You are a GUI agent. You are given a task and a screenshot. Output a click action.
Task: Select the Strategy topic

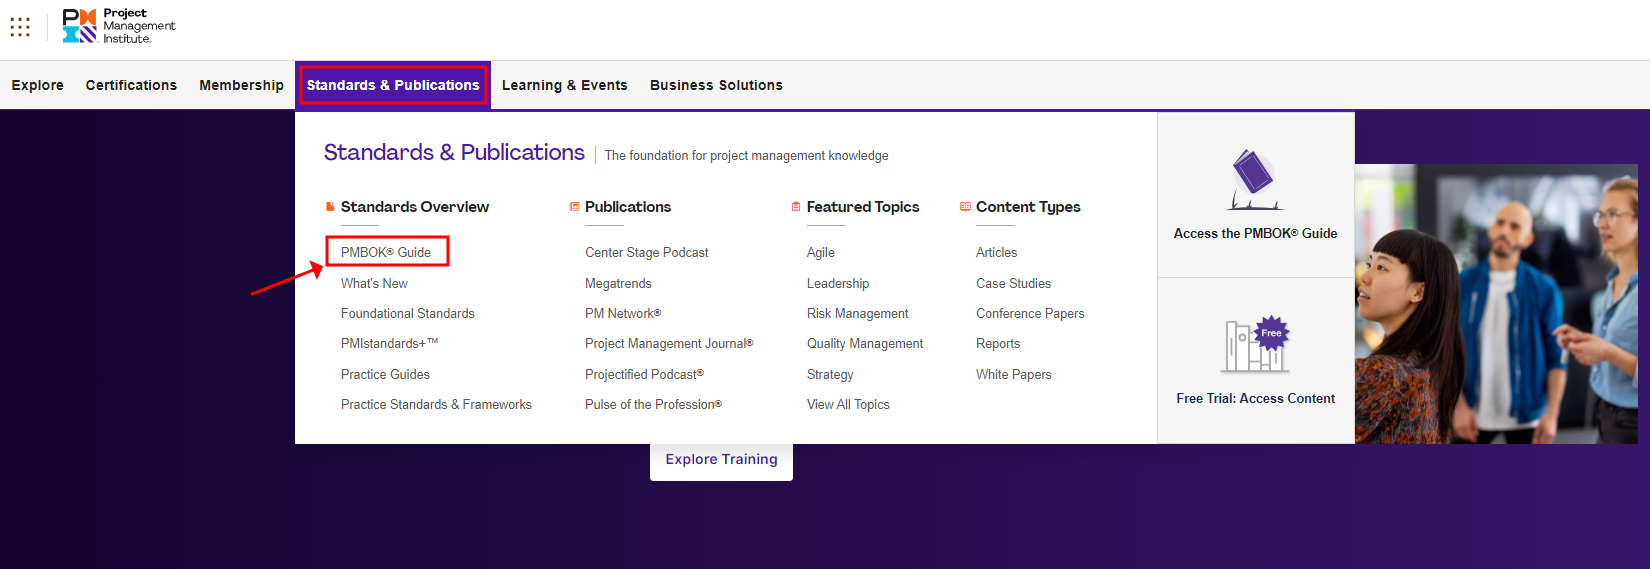coord(830,375)
